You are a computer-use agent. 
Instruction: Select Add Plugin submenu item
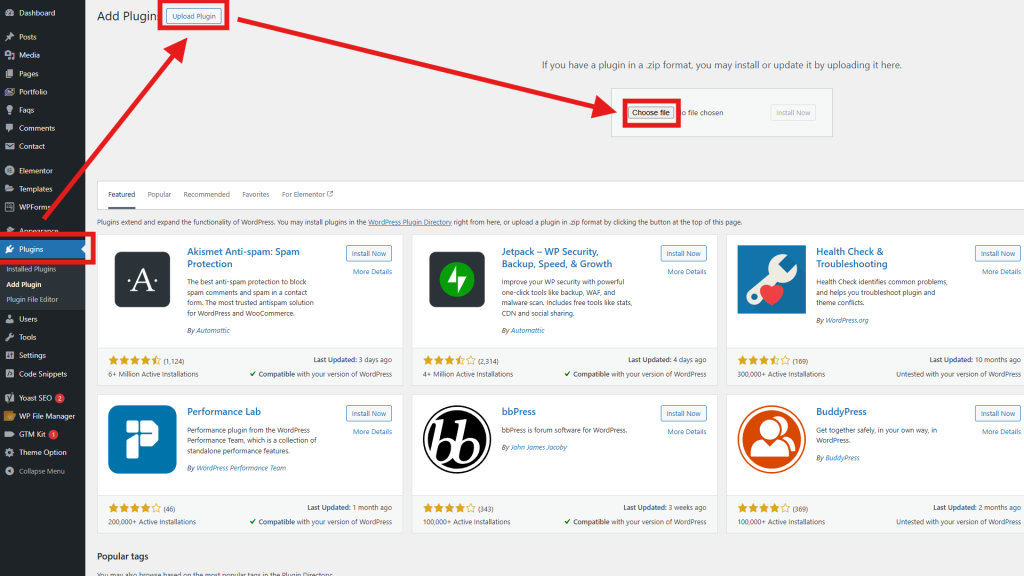(24, 285)
